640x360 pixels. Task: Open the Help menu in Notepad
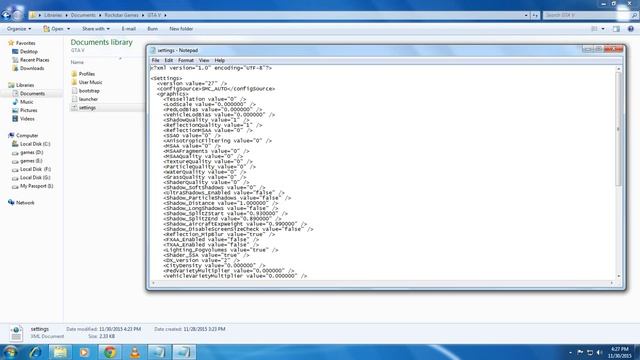point(220,60)
